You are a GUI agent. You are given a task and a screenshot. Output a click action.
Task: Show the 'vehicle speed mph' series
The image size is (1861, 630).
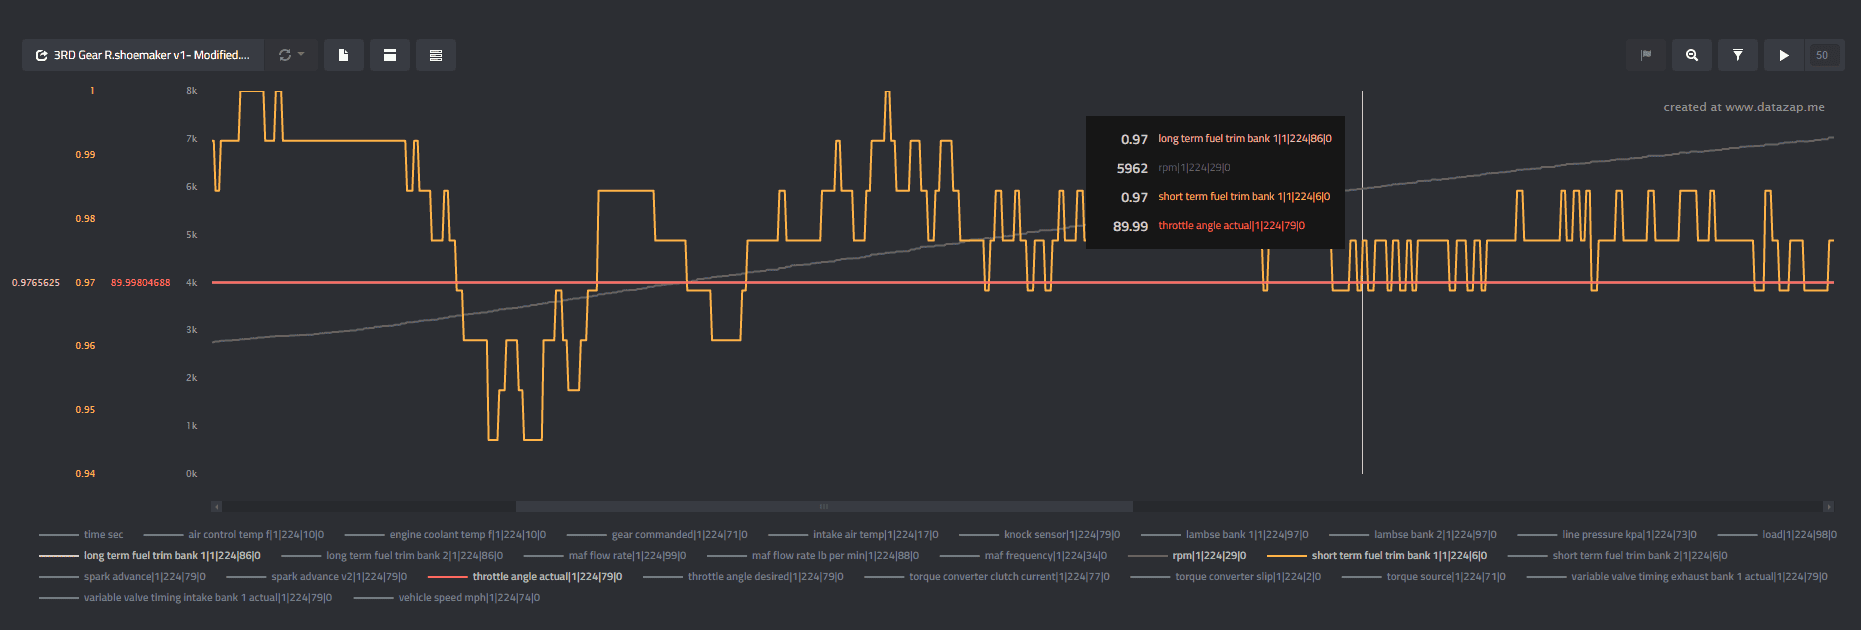(447, 598)
